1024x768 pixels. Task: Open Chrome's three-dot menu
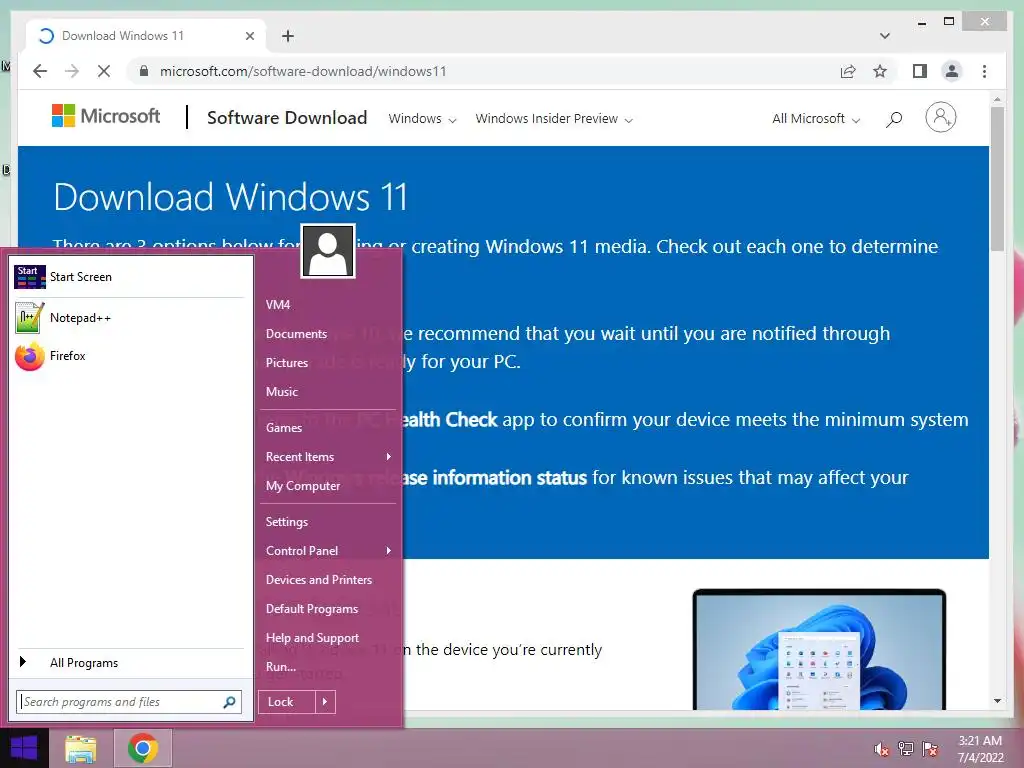(984, 71)
